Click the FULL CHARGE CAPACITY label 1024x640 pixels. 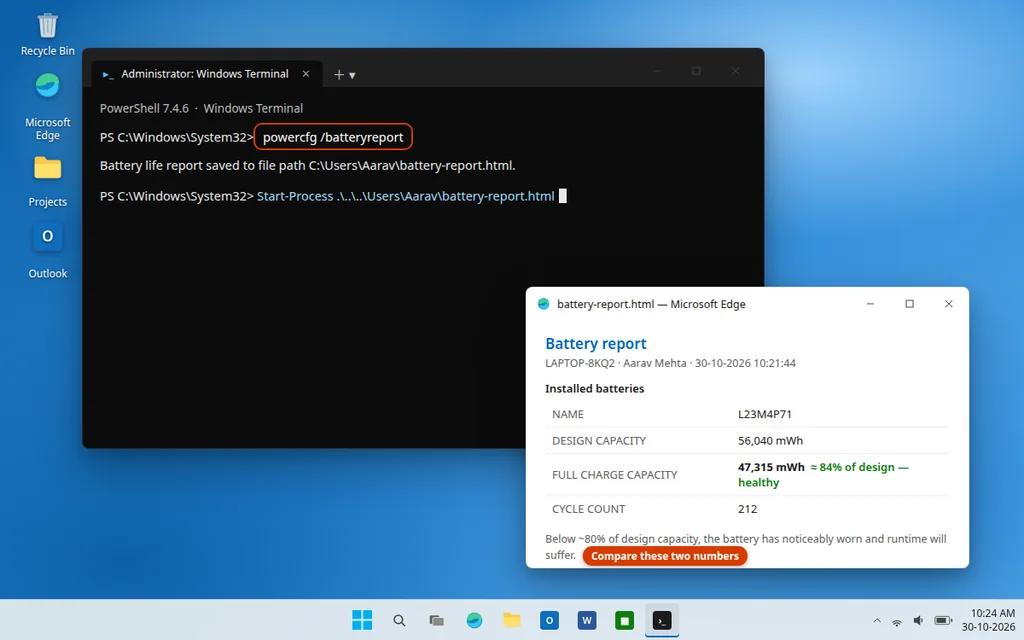coord(615,475)
